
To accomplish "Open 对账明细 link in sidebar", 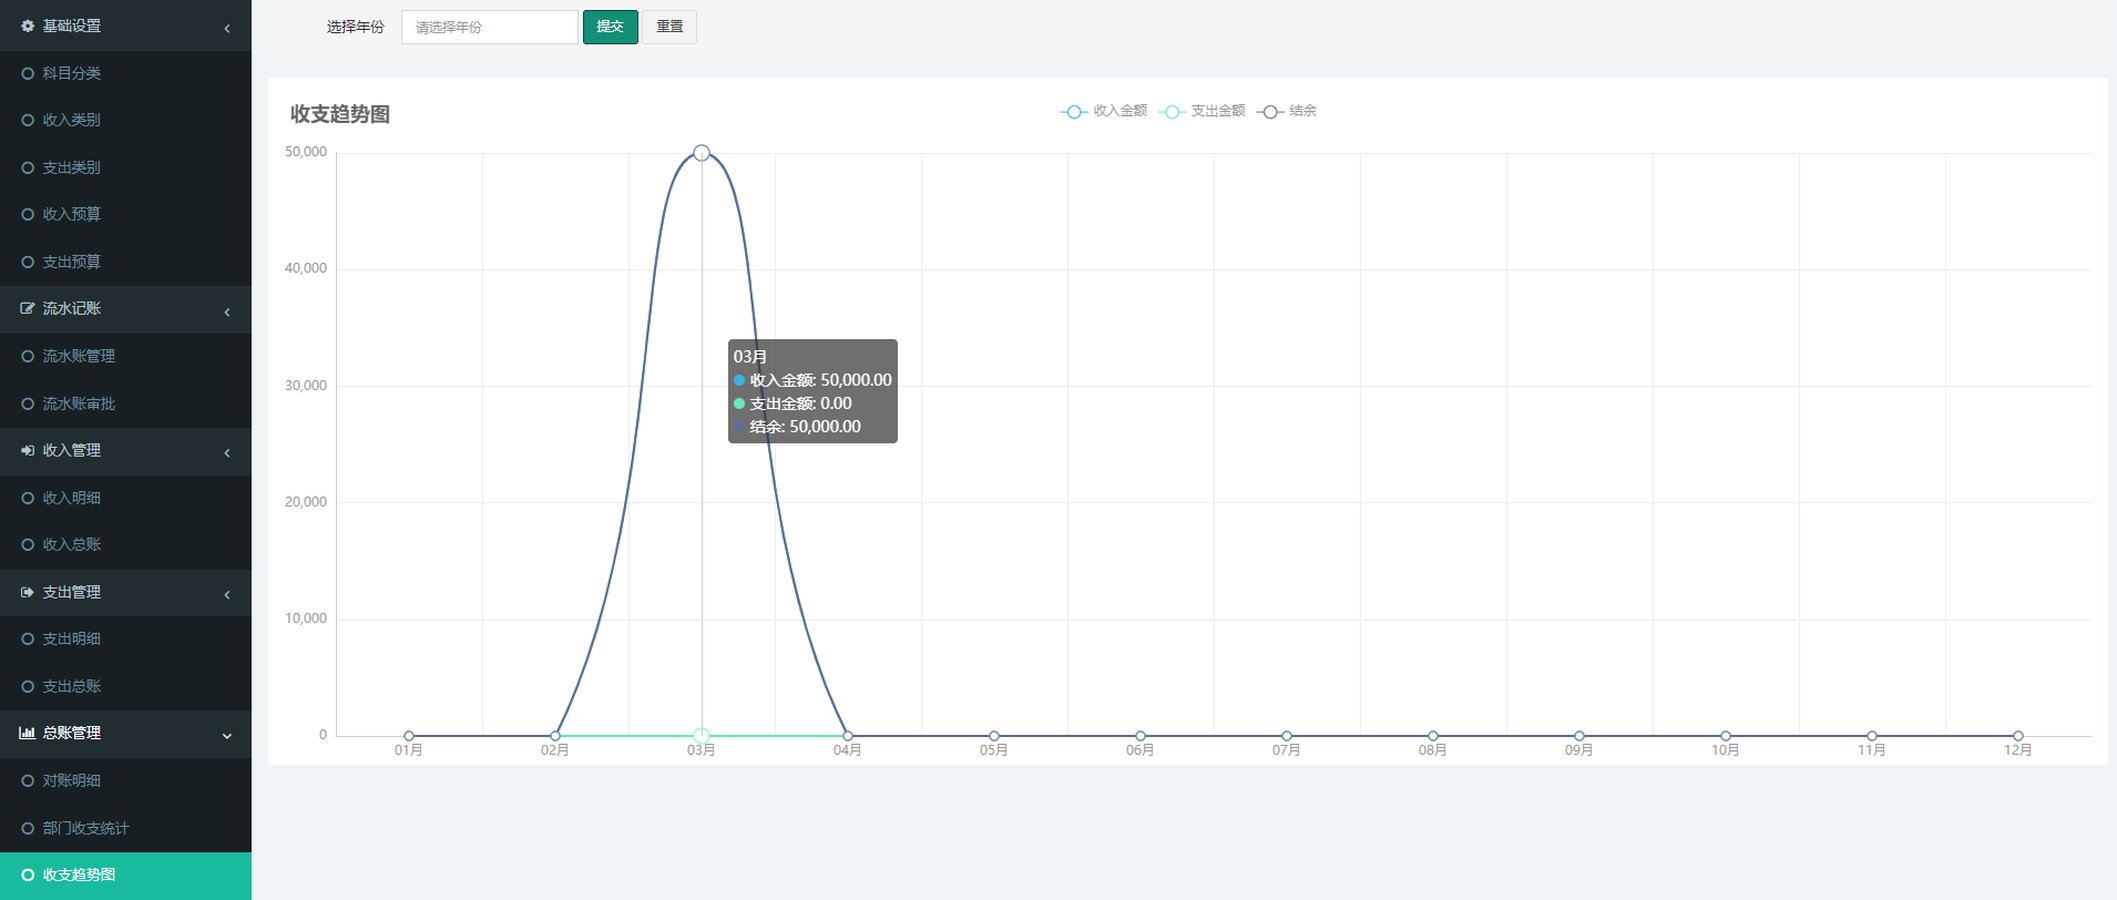I will tap(126, 781).
